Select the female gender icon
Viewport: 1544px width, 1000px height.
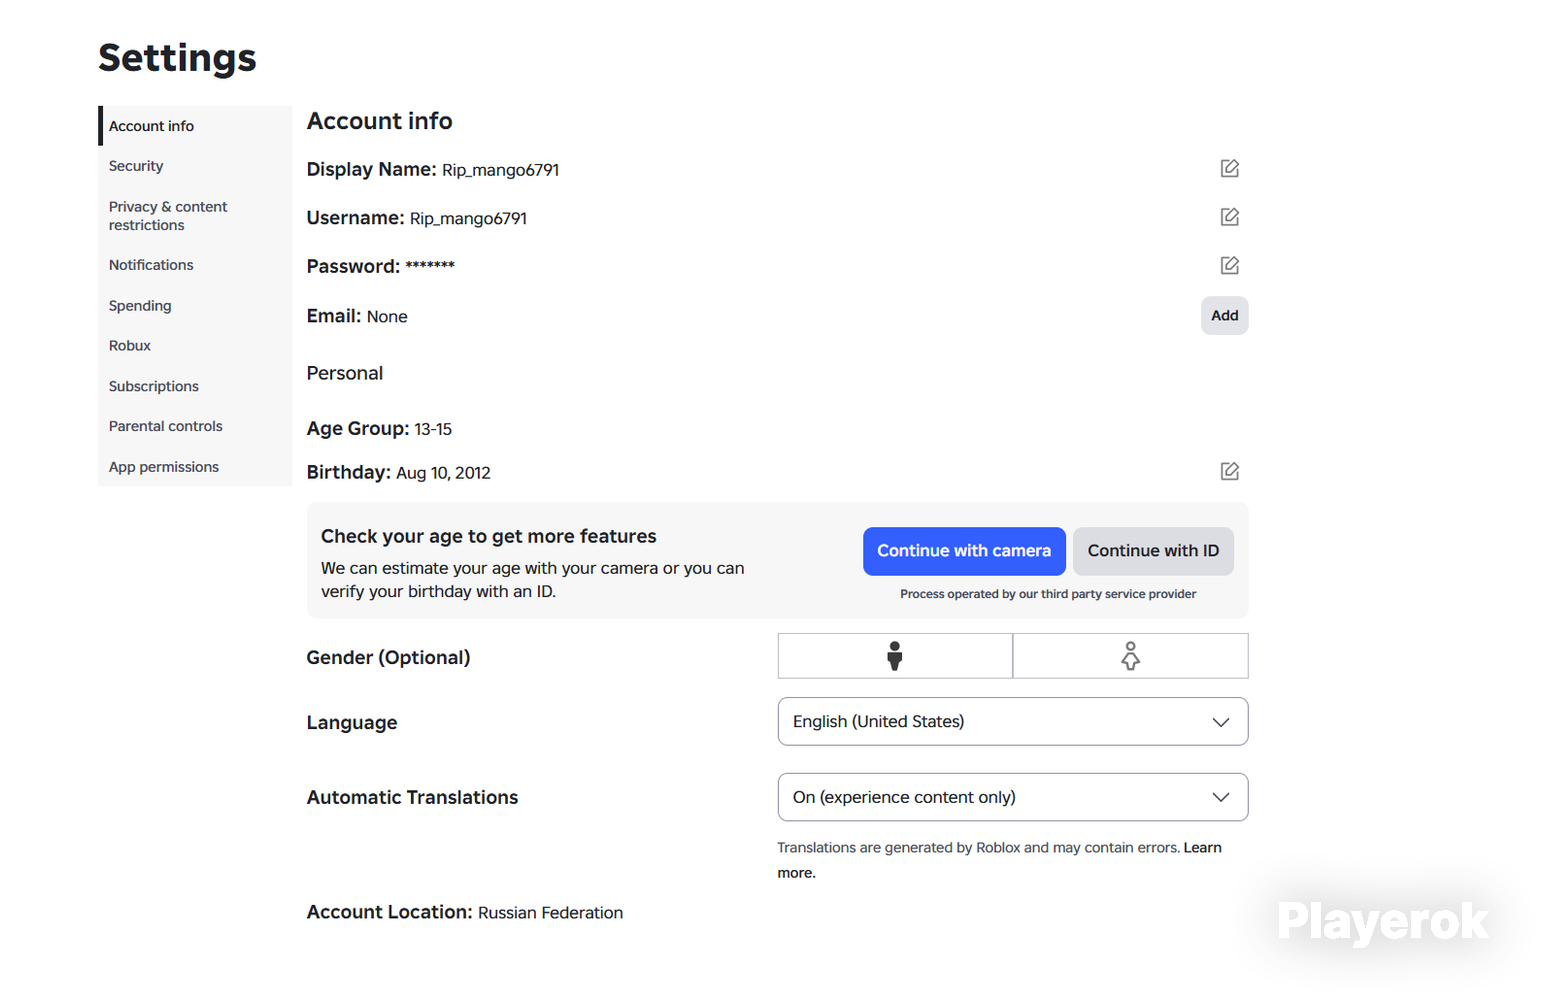pyautogui.click(x=1131, y=656)
